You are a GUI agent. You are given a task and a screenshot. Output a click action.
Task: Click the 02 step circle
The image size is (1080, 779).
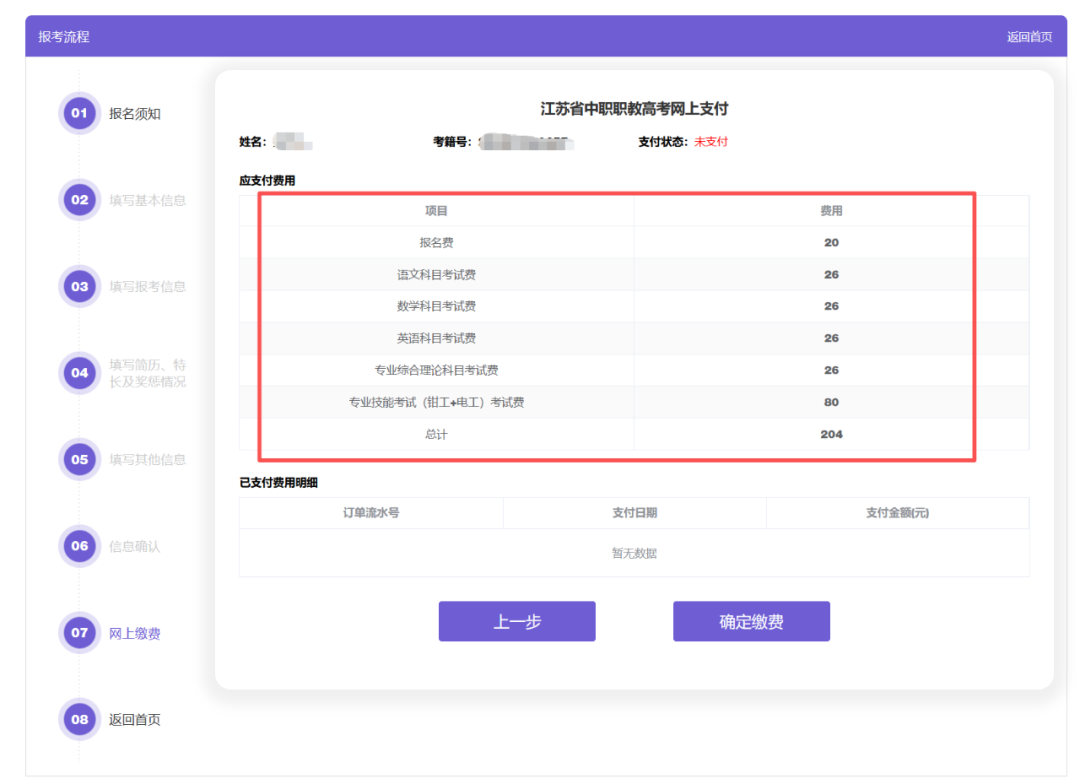tap(79, 200)
